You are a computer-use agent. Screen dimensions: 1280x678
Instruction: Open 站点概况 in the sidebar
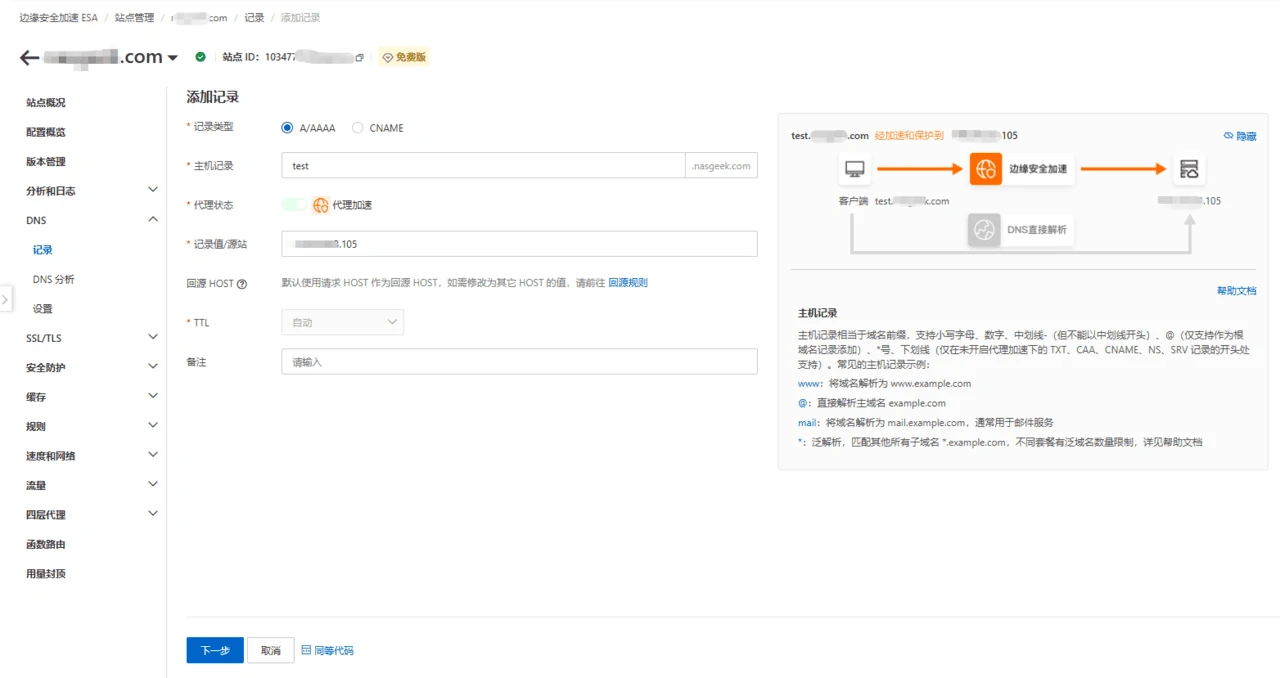[x=46, y=103]
